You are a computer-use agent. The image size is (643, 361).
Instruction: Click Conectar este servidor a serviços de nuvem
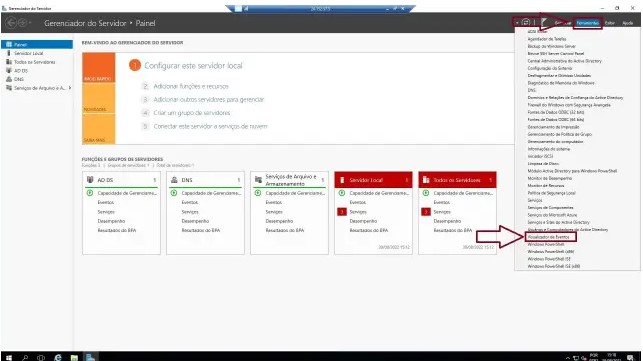pyautogui.click(x=210, y=126)
